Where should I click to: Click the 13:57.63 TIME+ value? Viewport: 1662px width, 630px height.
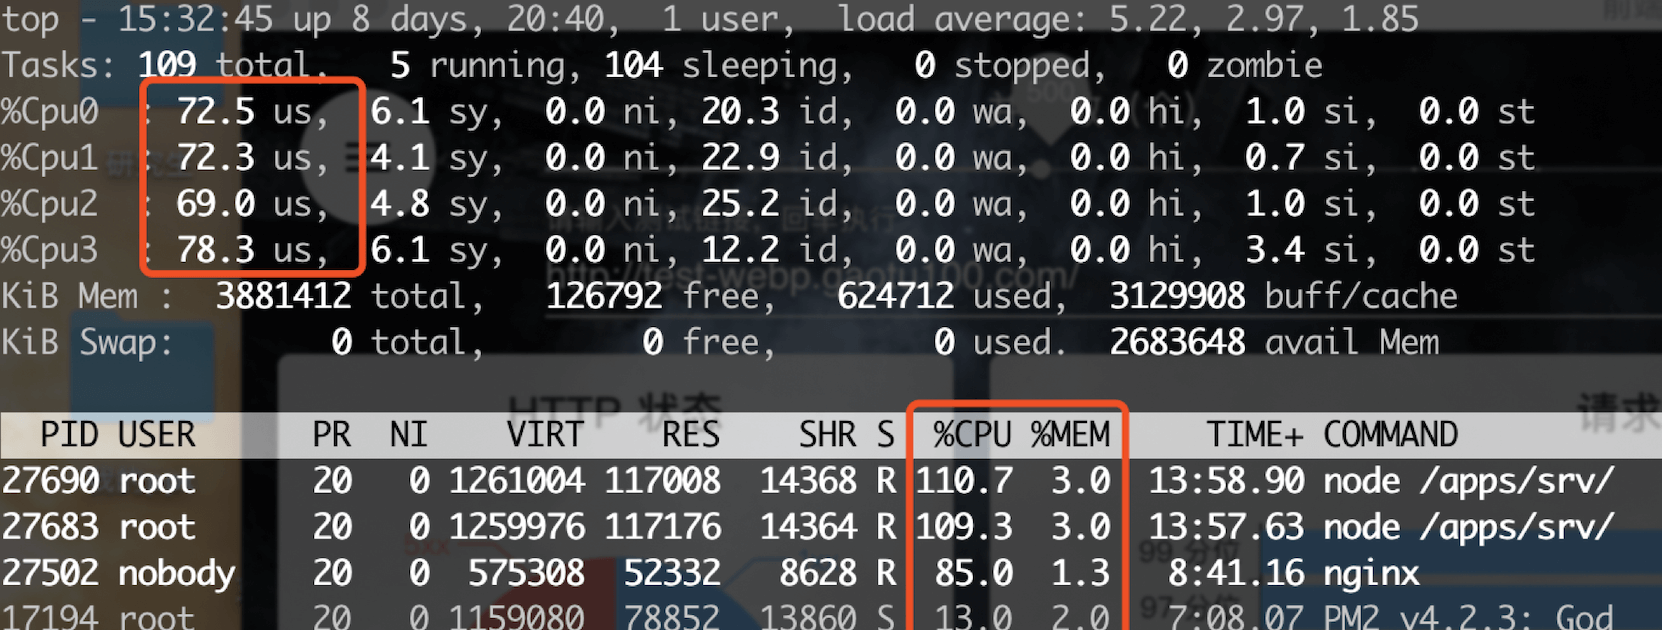click(x=1226, y=527)
